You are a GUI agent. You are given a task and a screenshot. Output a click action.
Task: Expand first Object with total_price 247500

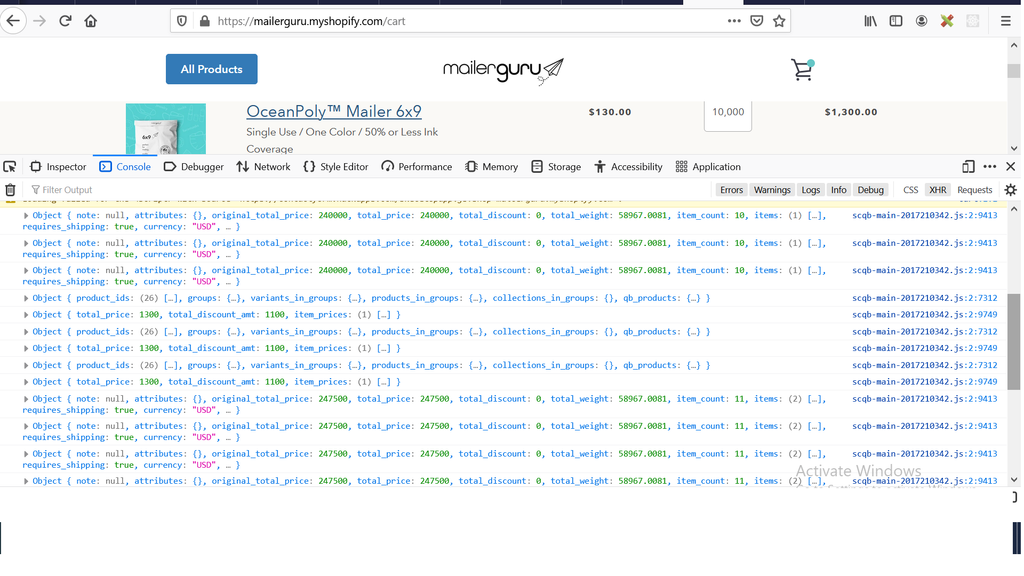pos(26,399)
